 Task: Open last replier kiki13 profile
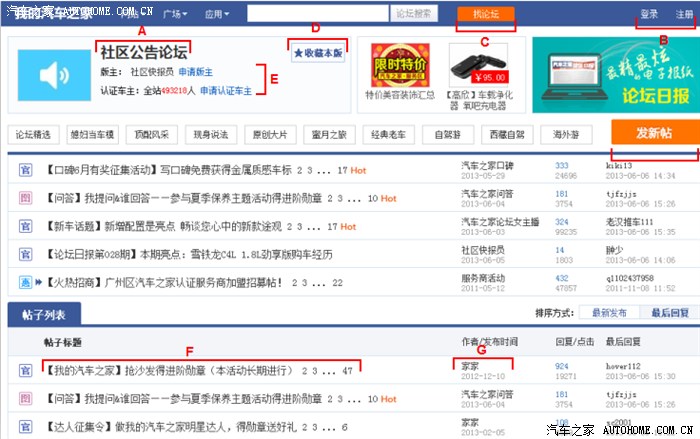619,165
